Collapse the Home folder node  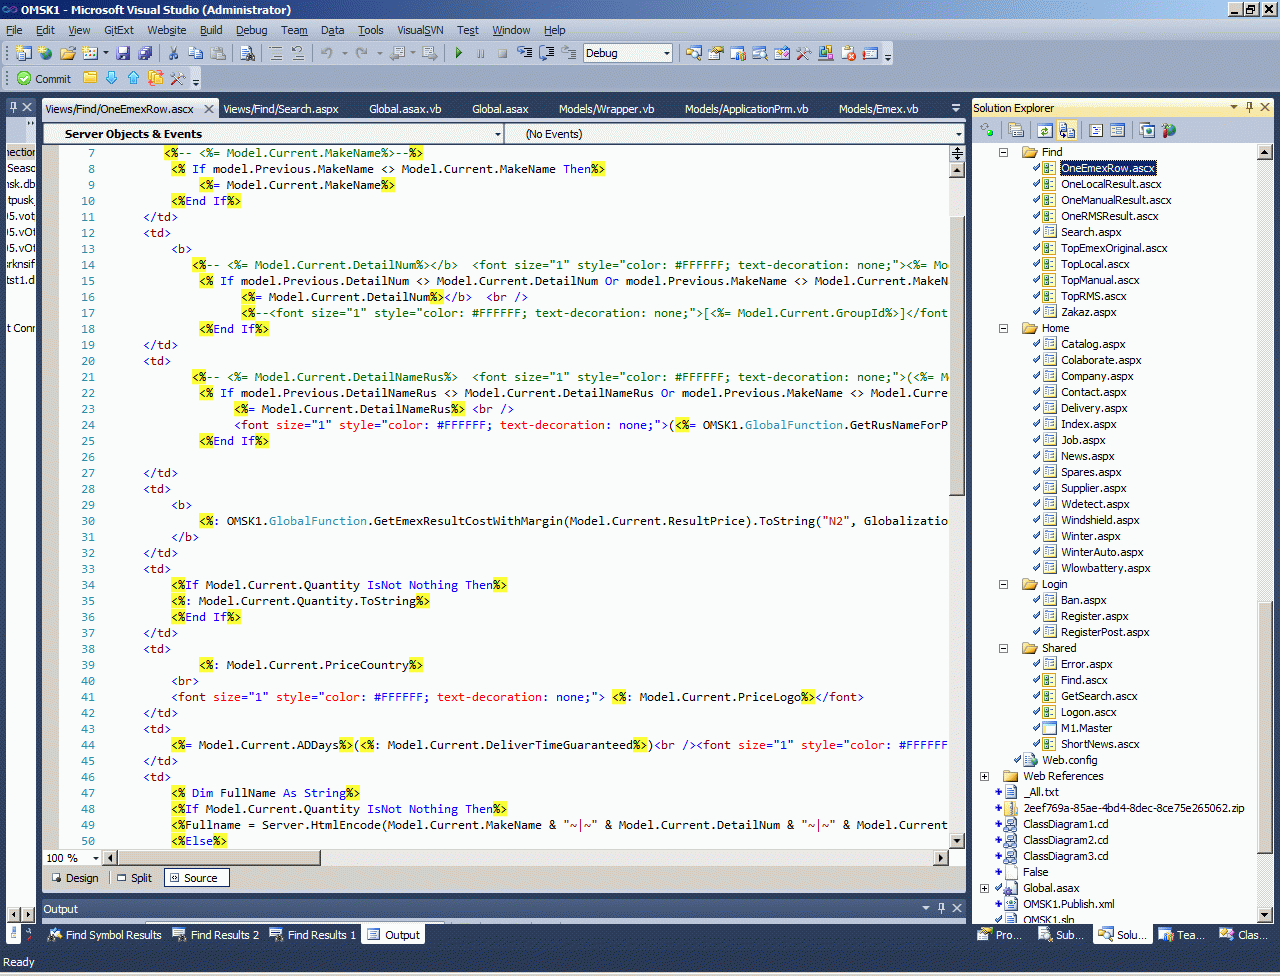(x=1003, y=328)
